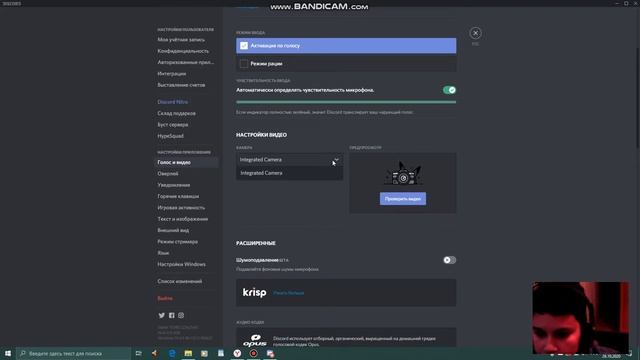Click the red 'Выйти' log out entry
Image resolution: width=640 pixels, height=360 pixels.
165,298
